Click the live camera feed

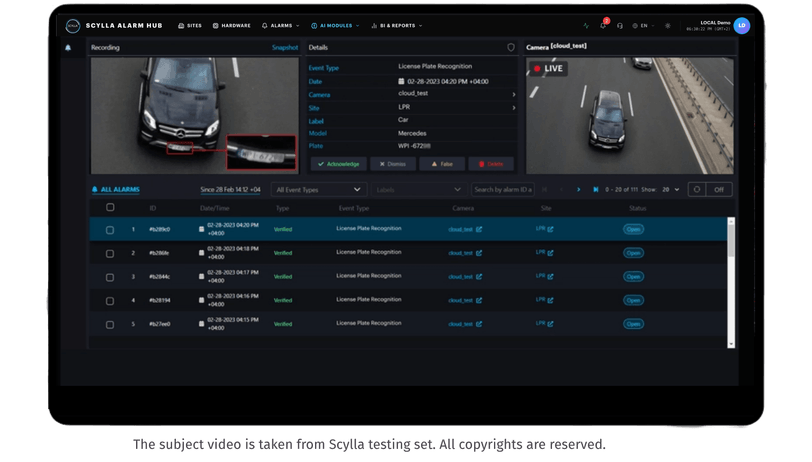click(630, 116)
